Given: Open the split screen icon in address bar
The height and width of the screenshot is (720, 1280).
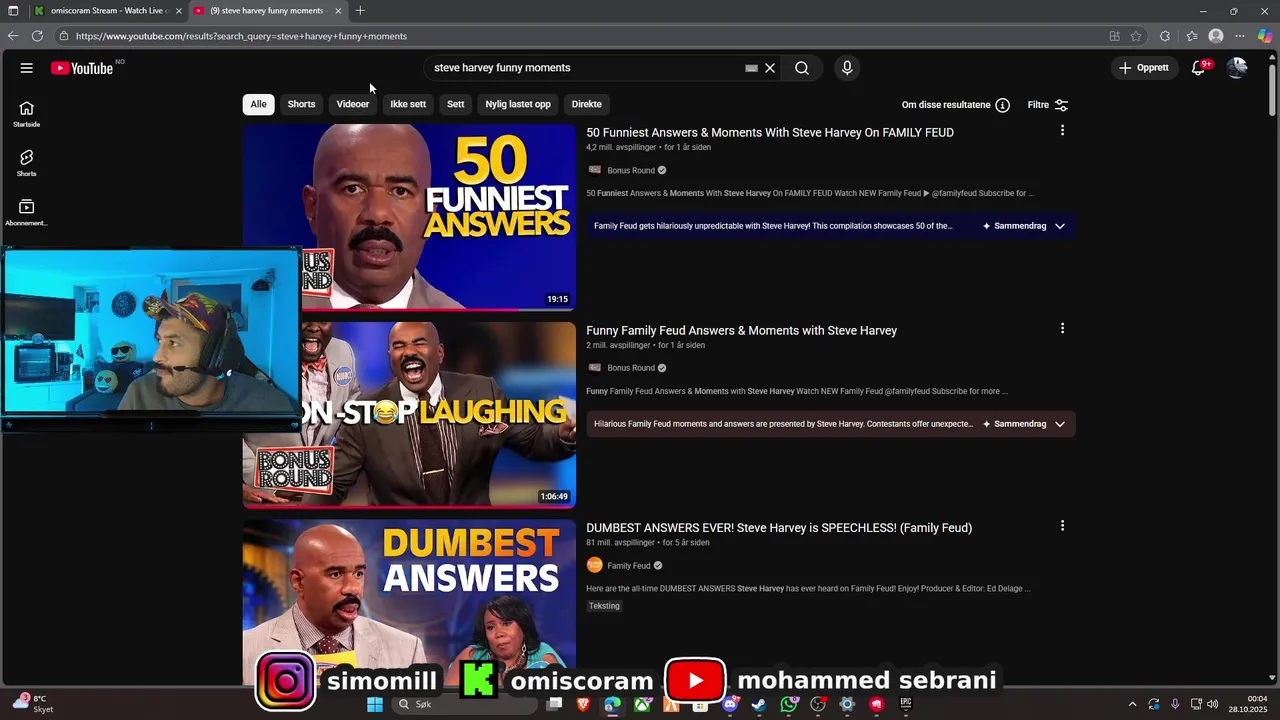Looking at the screenshot, I should pyautogui.click(x=1114, y=36).
